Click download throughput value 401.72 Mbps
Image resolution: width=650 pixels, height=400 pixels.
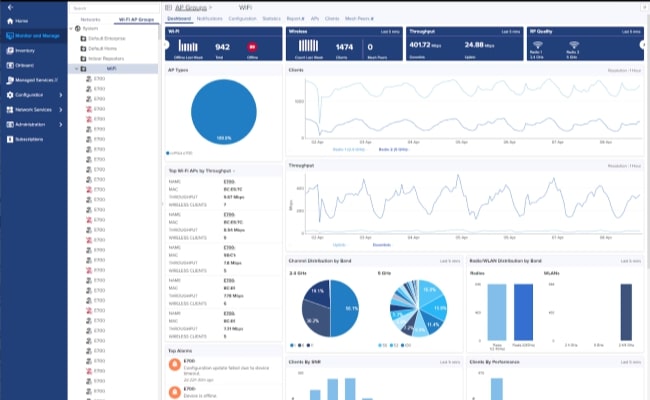(x=425, y=45)
